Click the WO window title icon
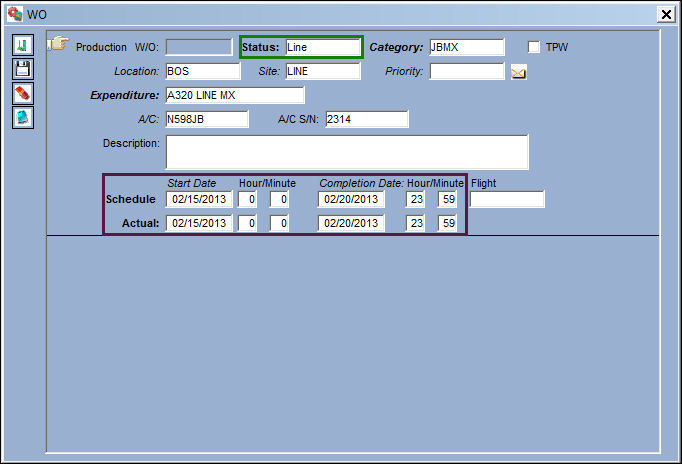The image size is (682, 464). tap(15, 14)
